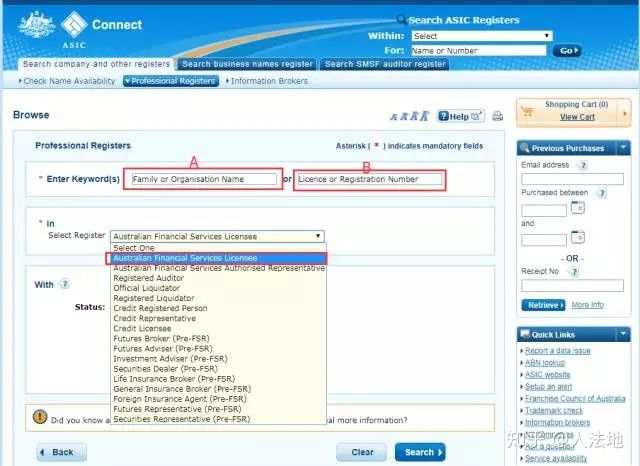Click the Shopping Cart icon
The height and width of the screenshot is (466, 640).
tap(530, 111)
